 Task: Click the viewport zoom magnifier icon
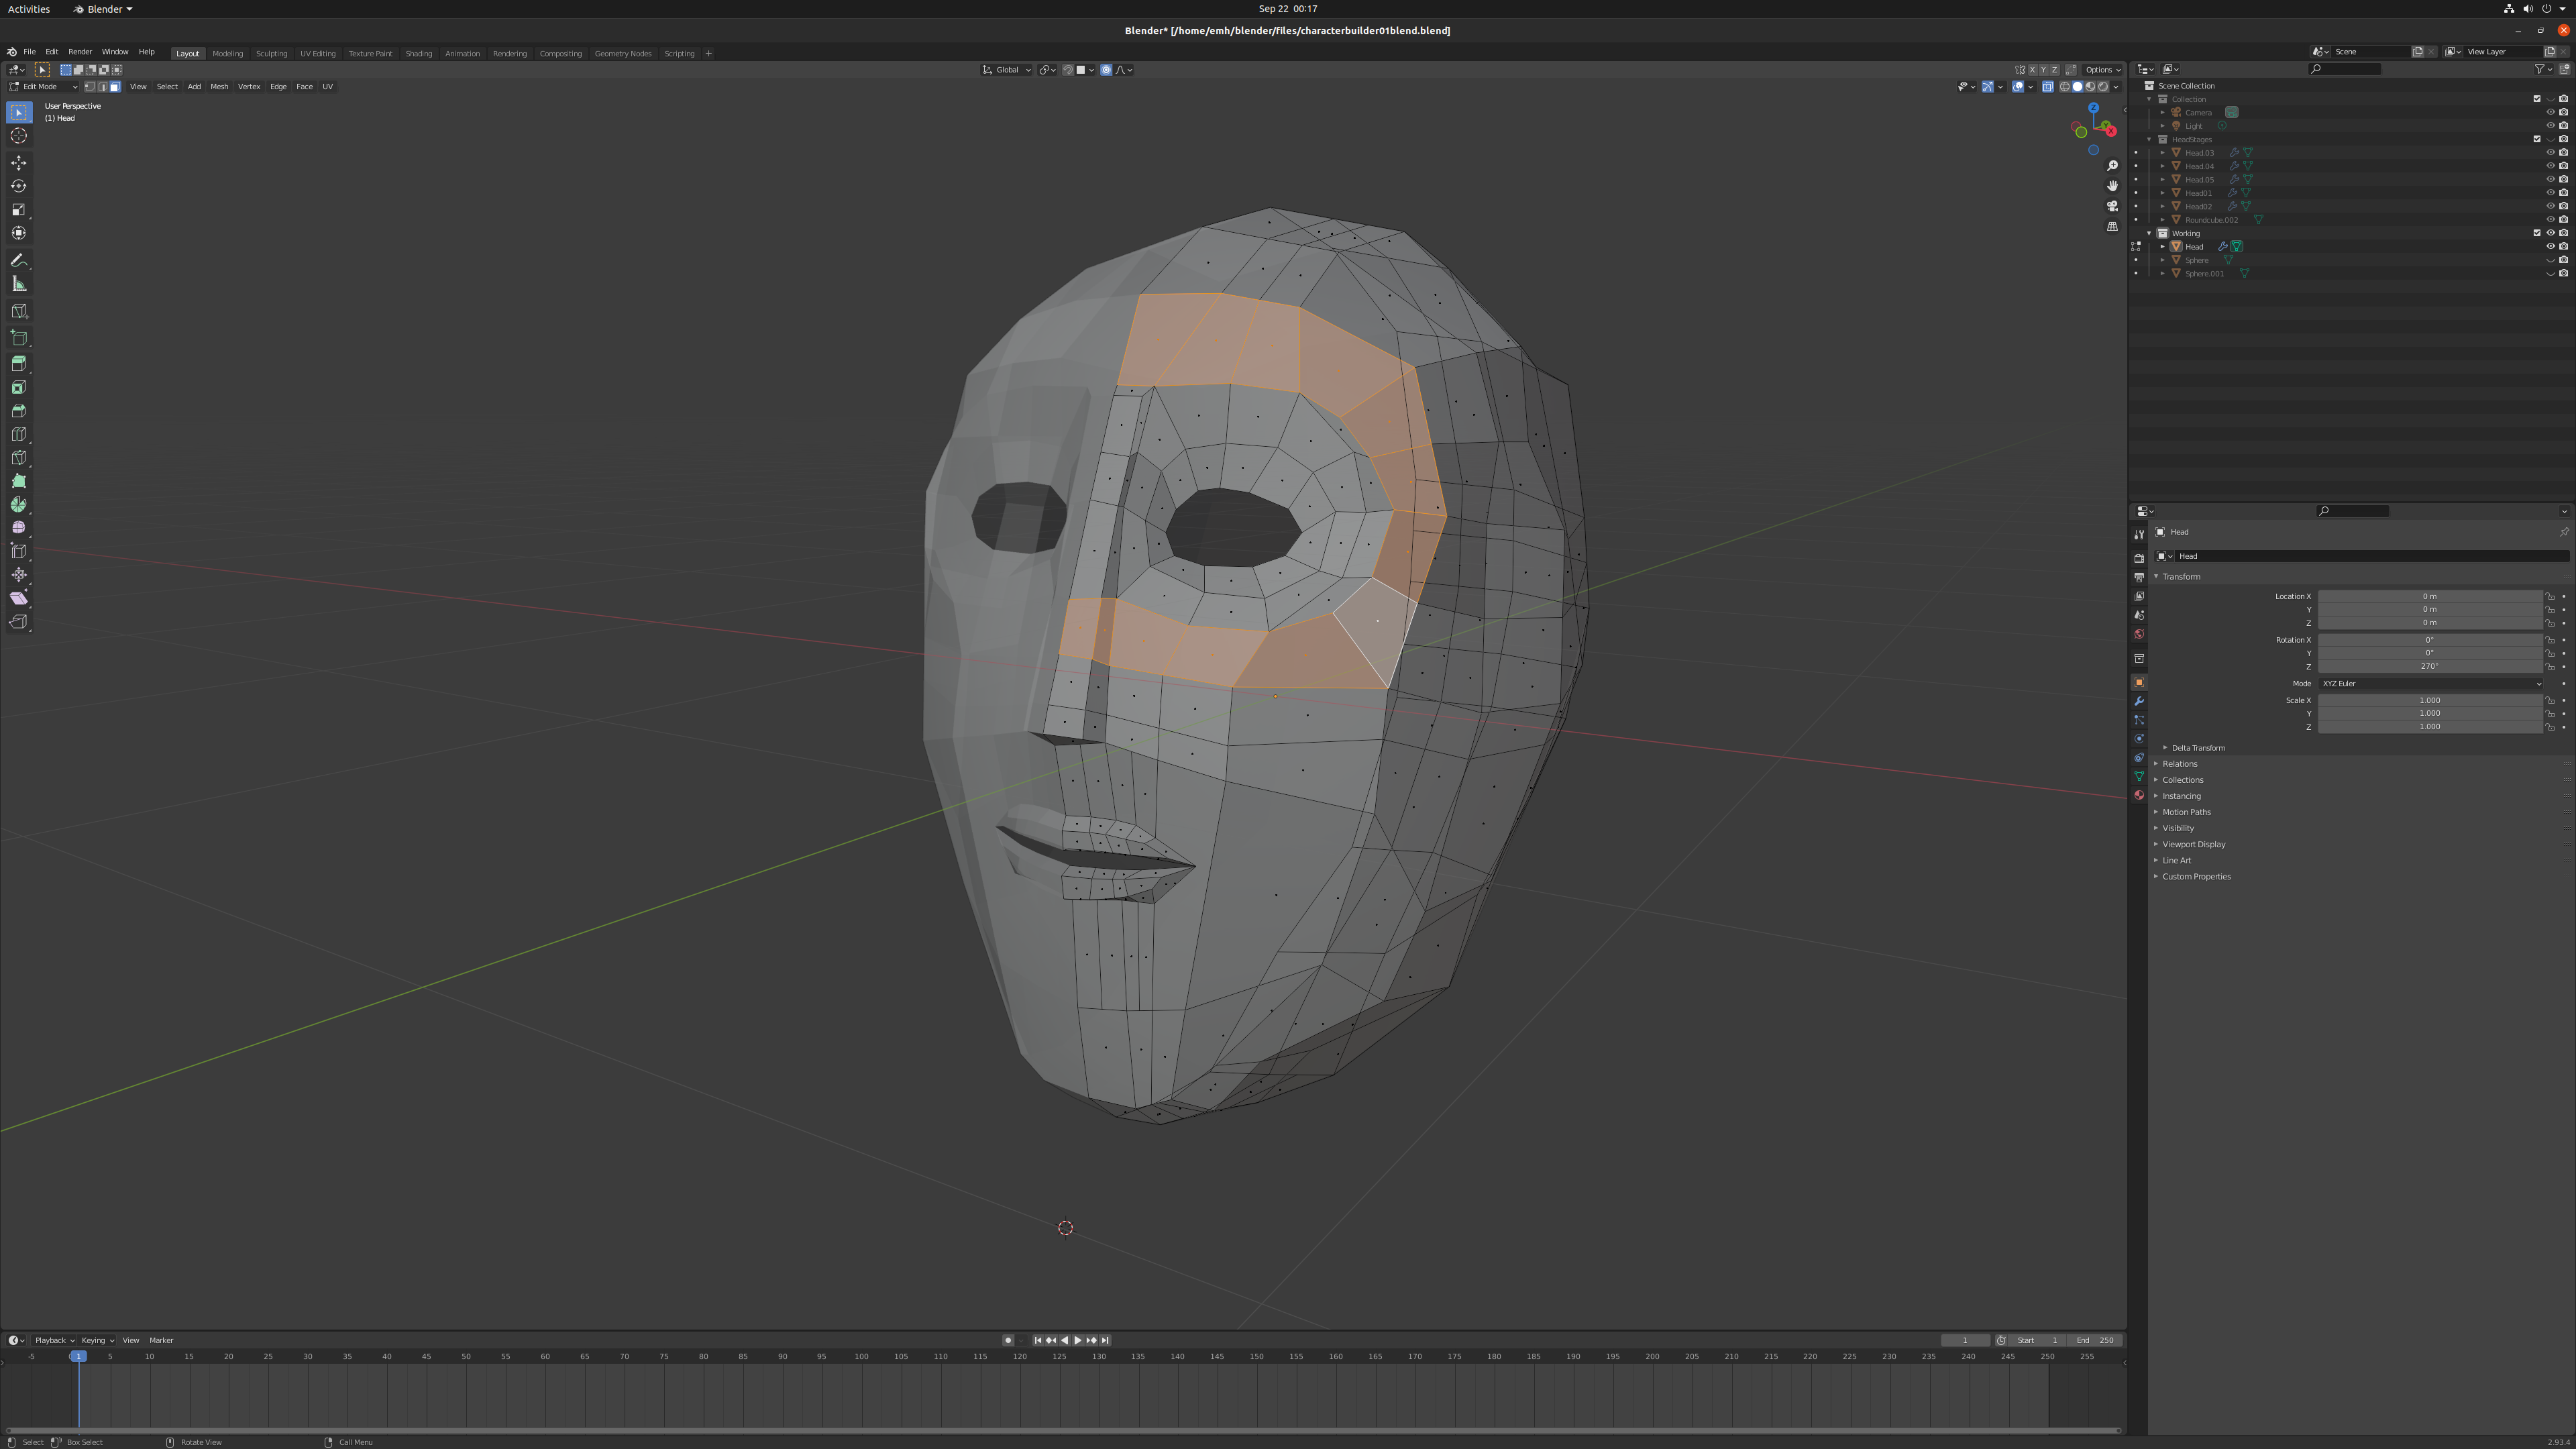coord(2112,166)
